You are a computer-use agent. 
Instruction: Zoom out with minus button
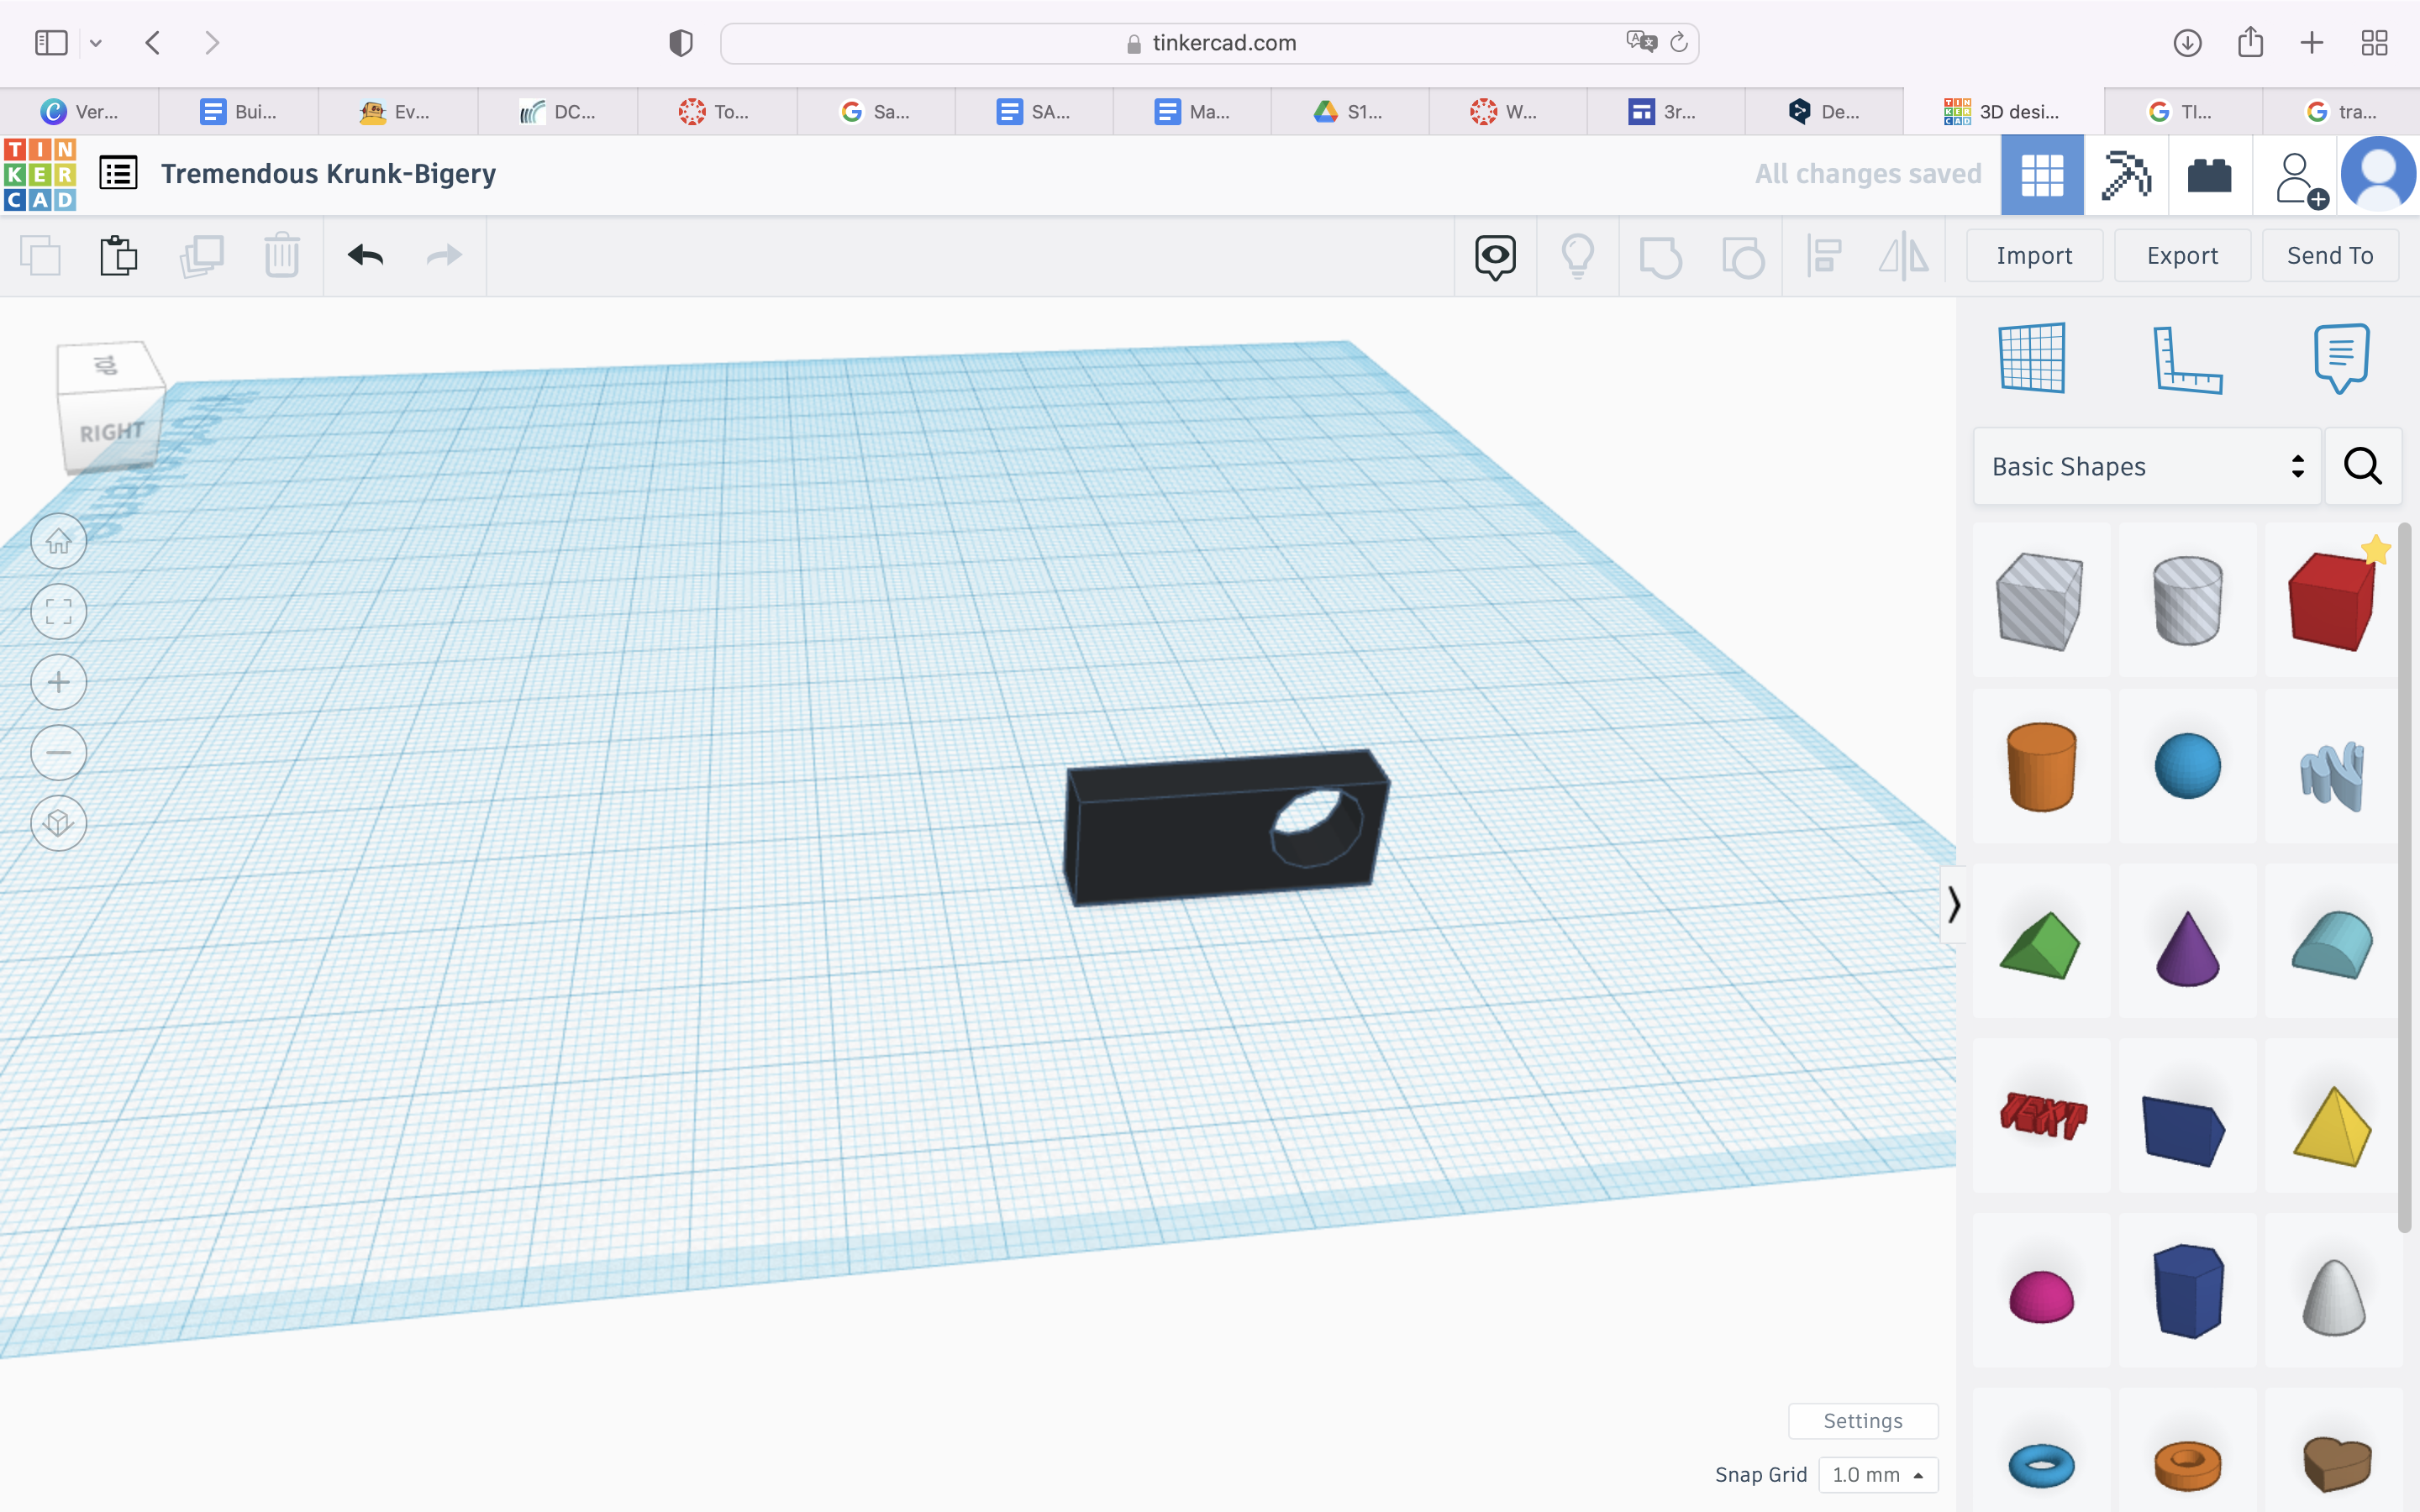point(59,752)
